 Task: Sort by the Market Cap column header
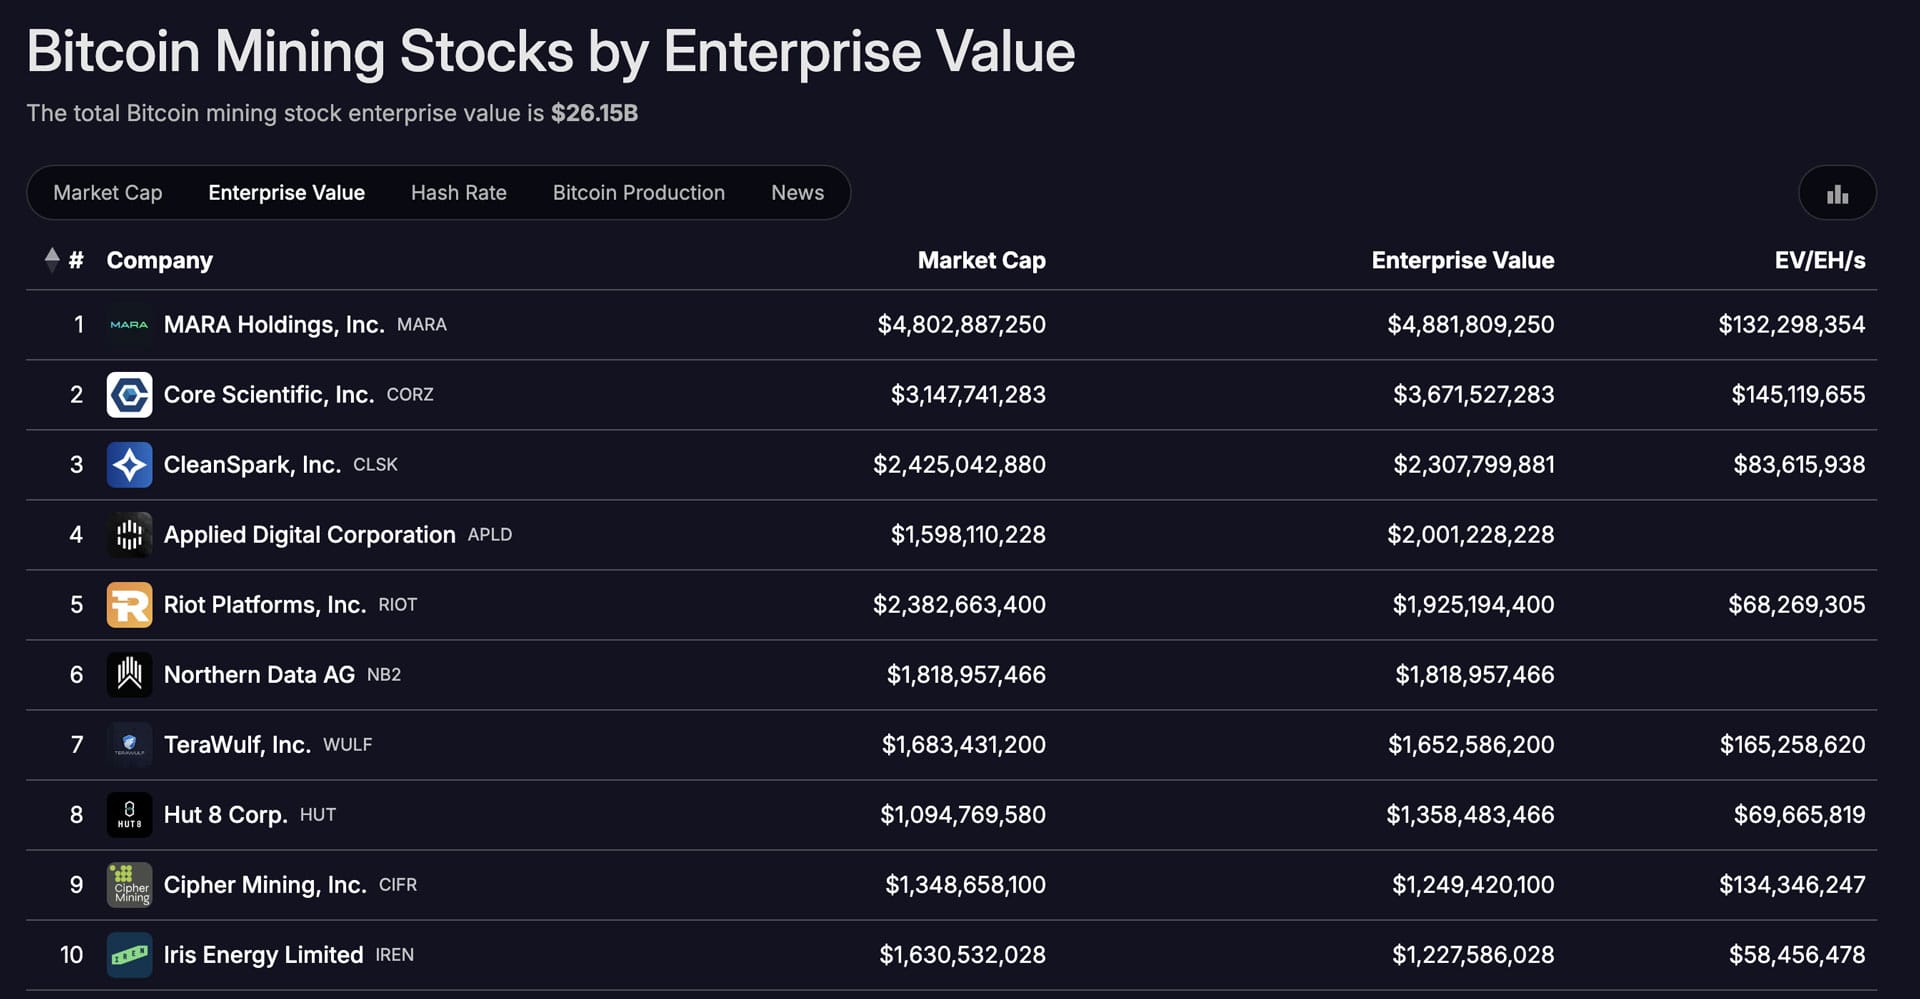pyautogui.click(x=981, y=260)
